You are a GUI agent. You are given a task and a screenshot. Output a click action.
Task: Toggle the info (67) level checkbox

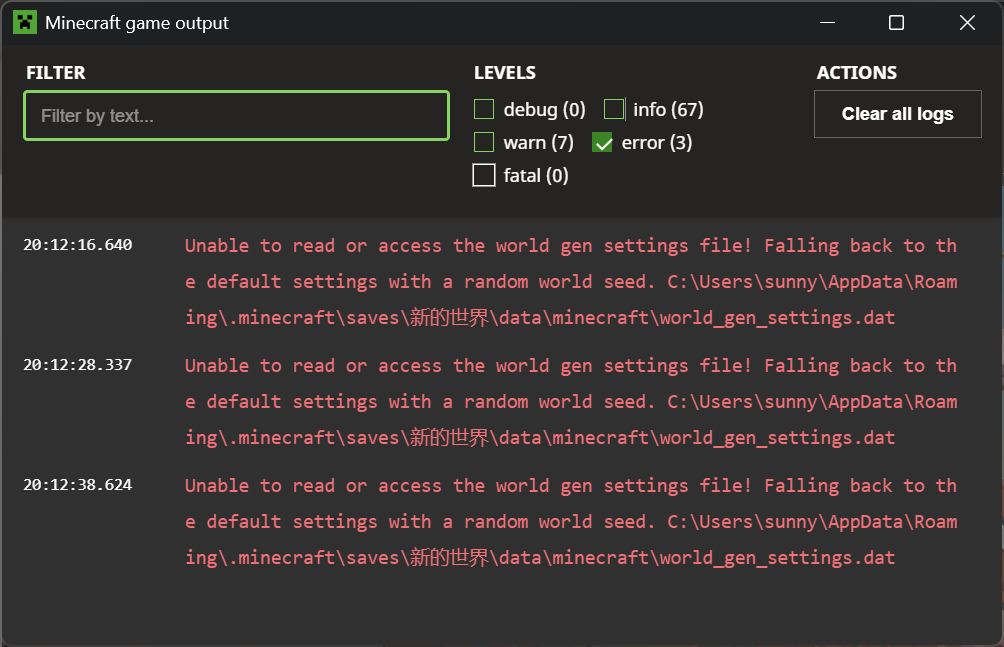(614, 110)
